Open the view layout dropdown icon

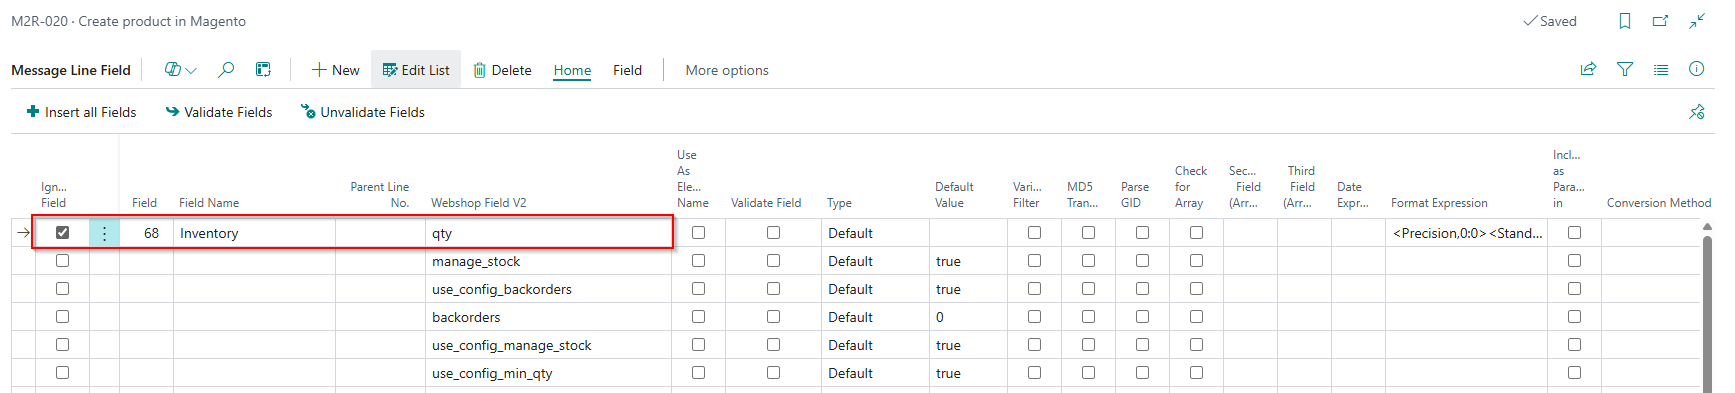tap(181, 70)
